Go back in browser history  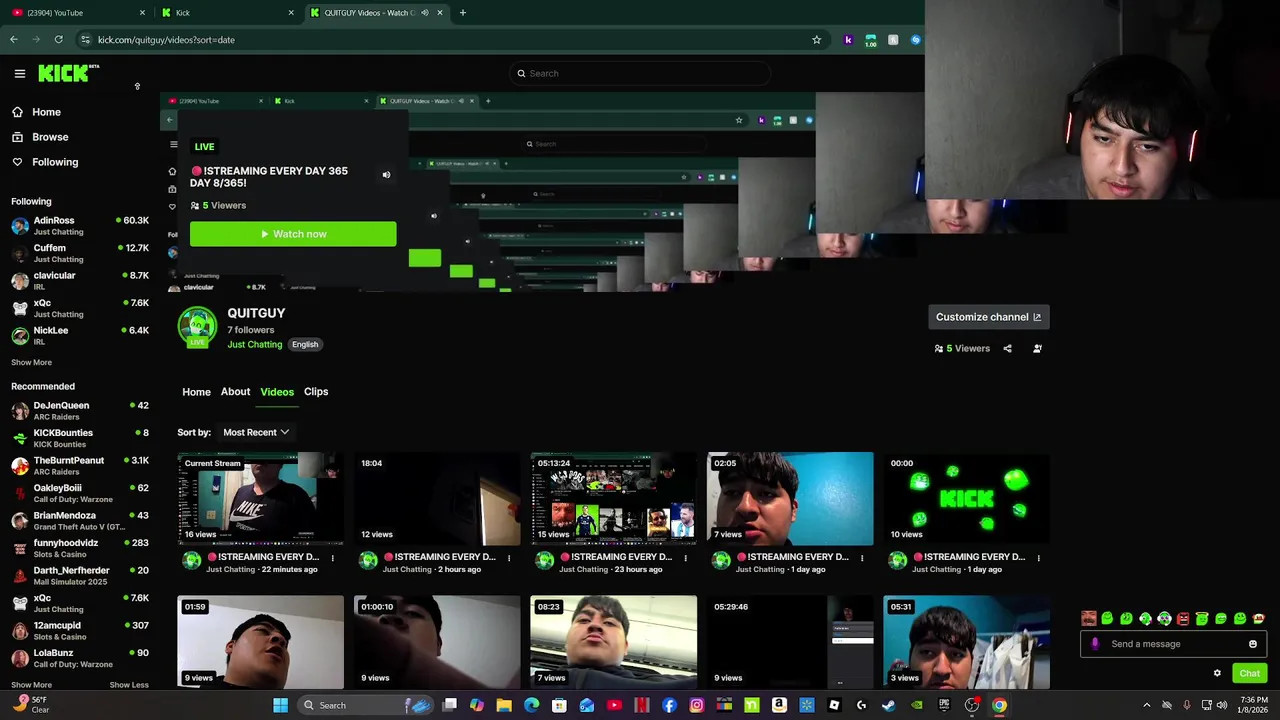pos(14,40)
